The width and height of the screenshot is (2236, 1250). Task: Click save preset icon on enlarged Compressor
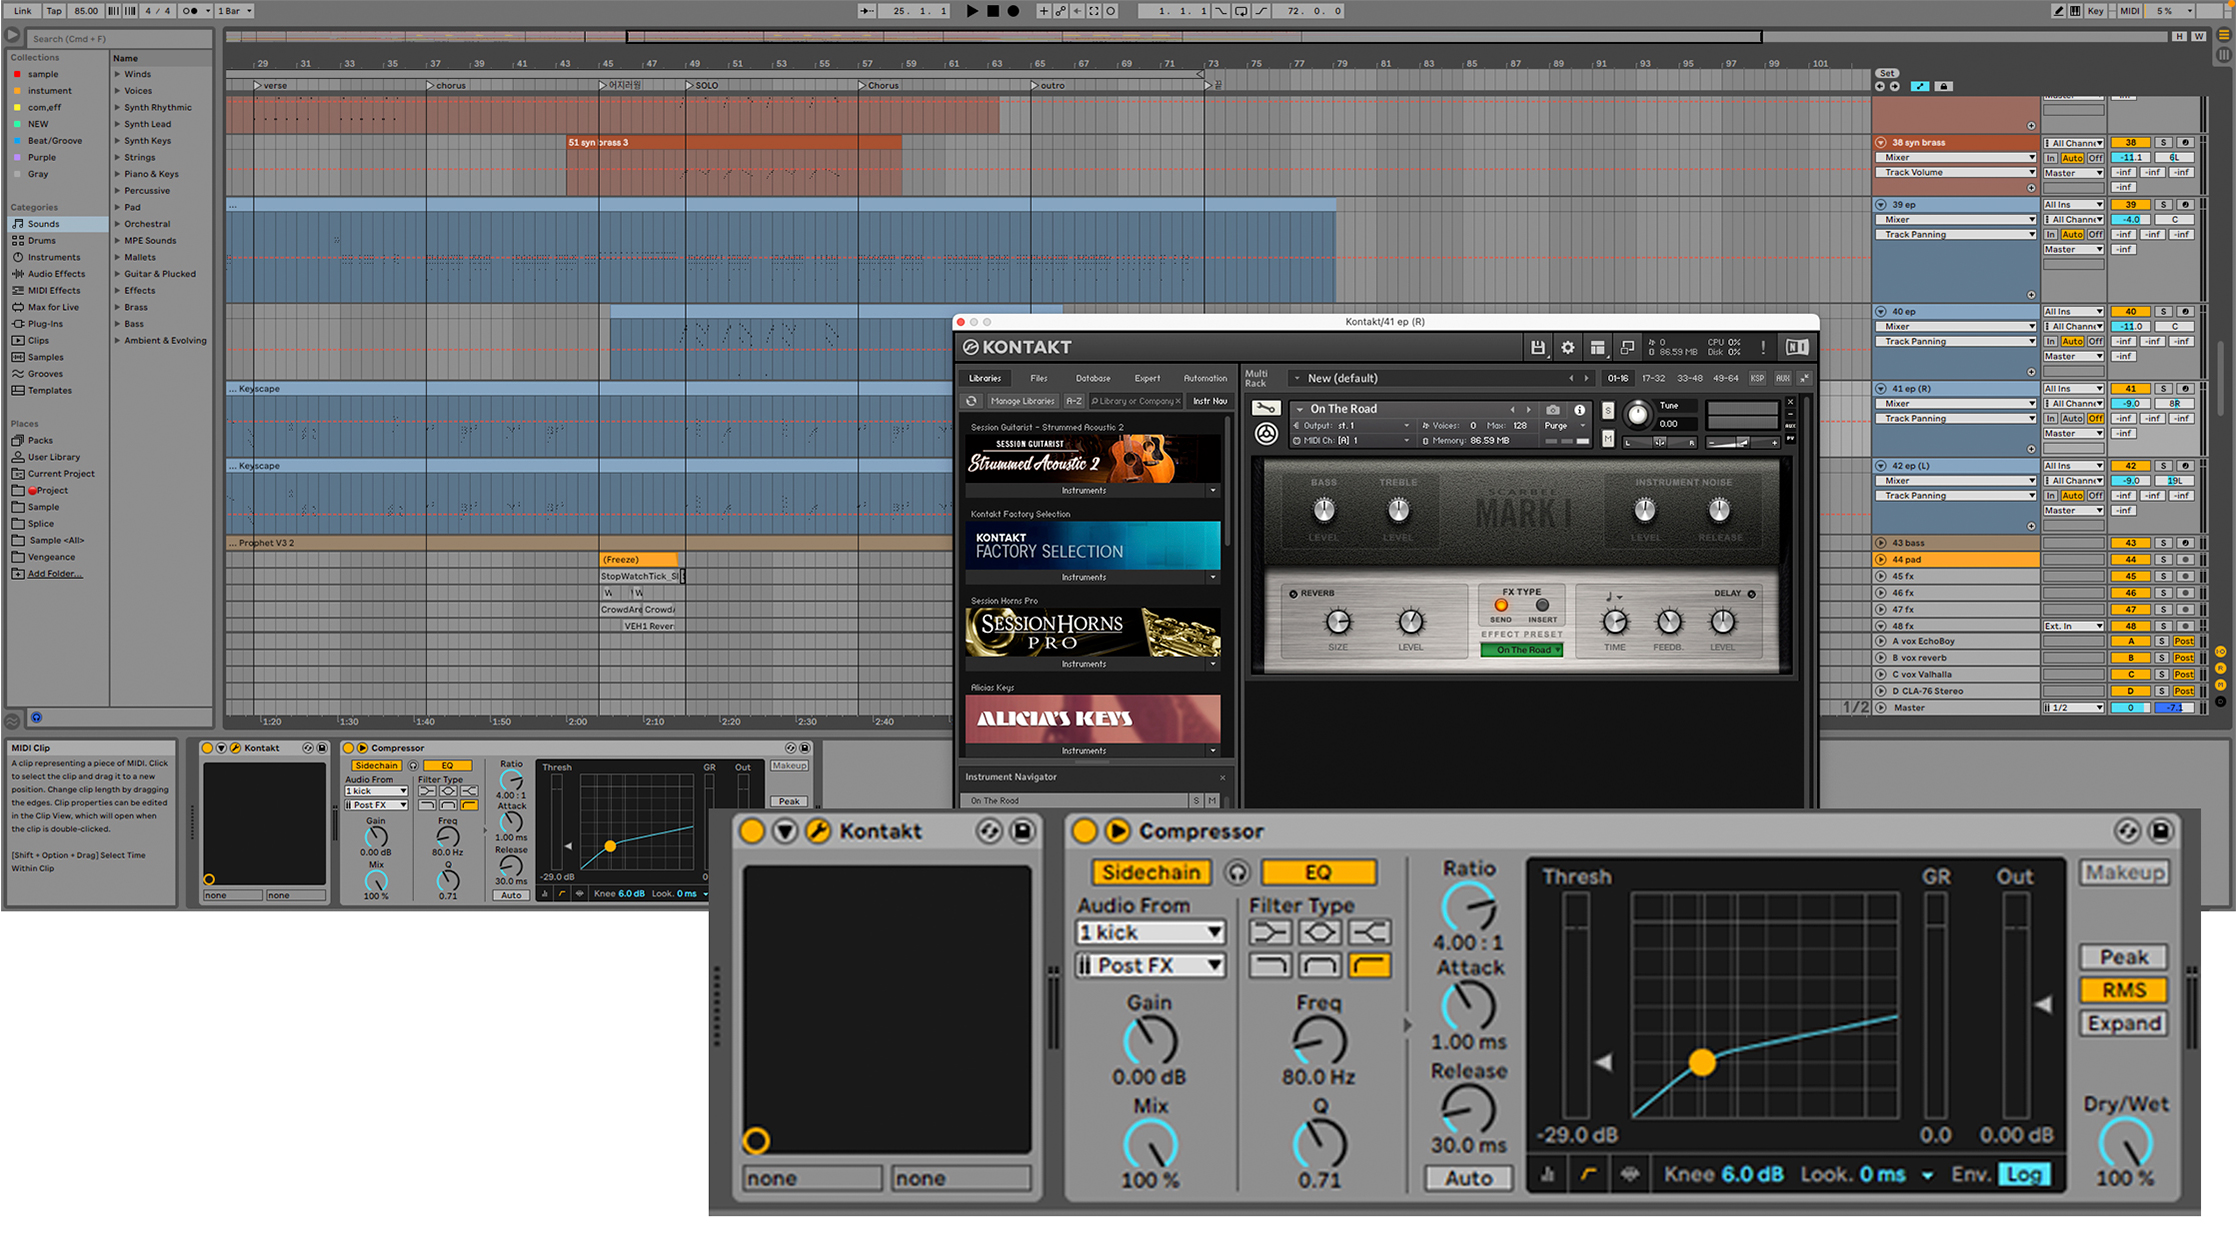[x=2160, y=831]
